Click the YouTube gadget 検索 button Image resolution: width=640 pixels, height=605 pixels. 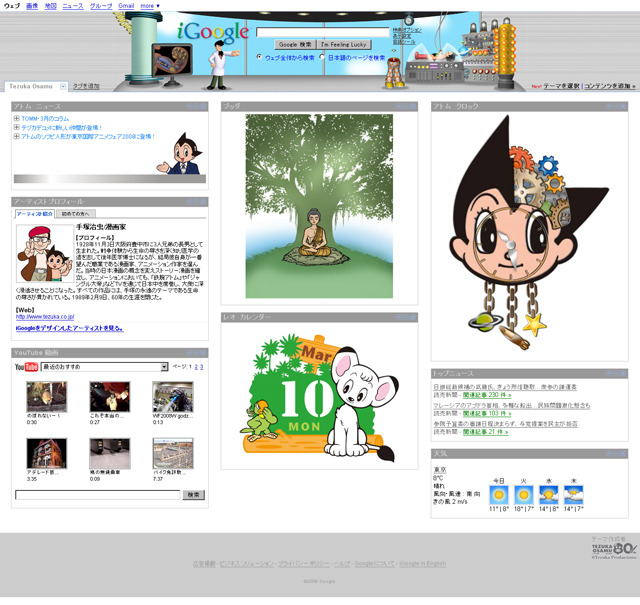point(193,495)
